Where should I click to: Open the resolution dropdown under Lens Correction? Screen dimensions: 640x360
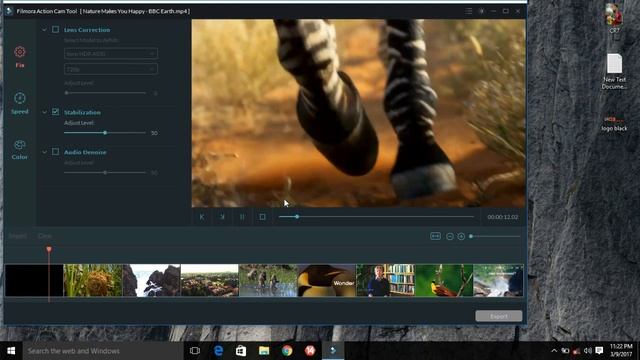pyautogui.click(x=111, y=69)
